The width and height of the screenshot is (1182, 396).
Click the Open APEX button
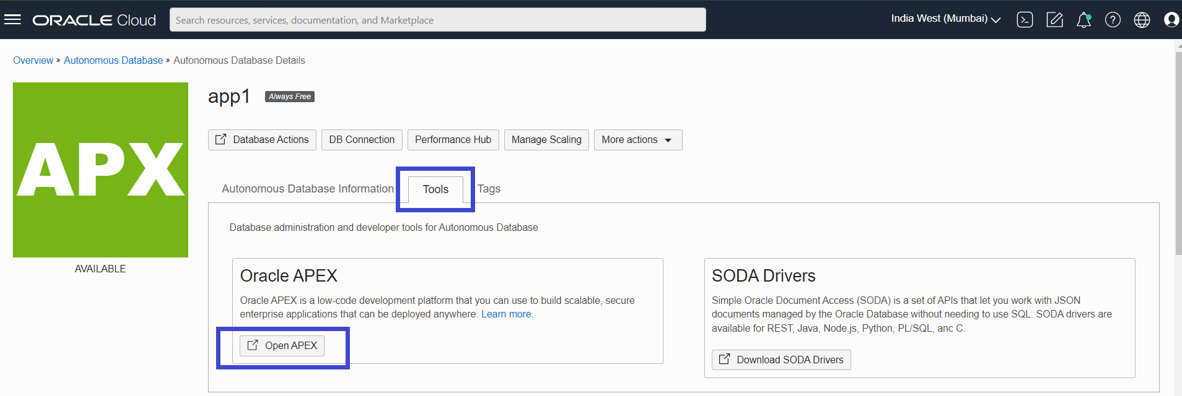tap(283, 345)
